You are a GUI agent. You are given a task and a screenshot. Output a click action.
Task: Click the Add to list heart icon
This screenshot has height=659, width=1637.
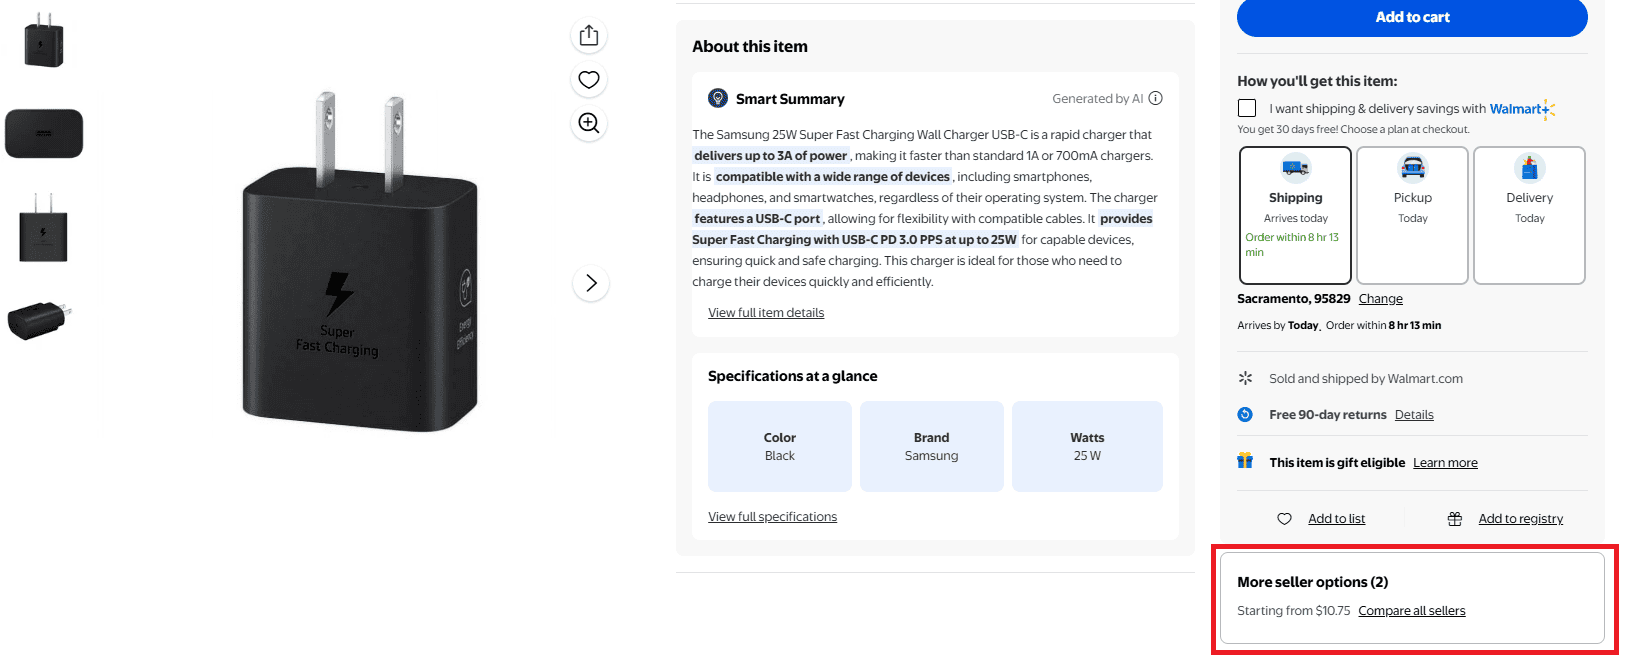[1285, 519]
